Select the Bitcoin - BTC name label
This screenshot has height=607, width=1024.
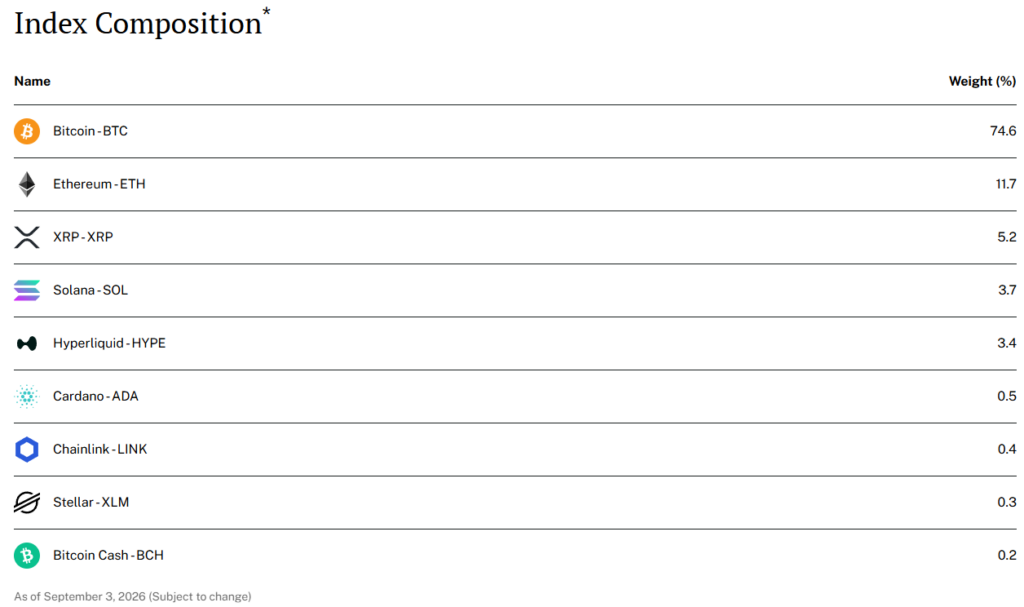click(90, 131)
